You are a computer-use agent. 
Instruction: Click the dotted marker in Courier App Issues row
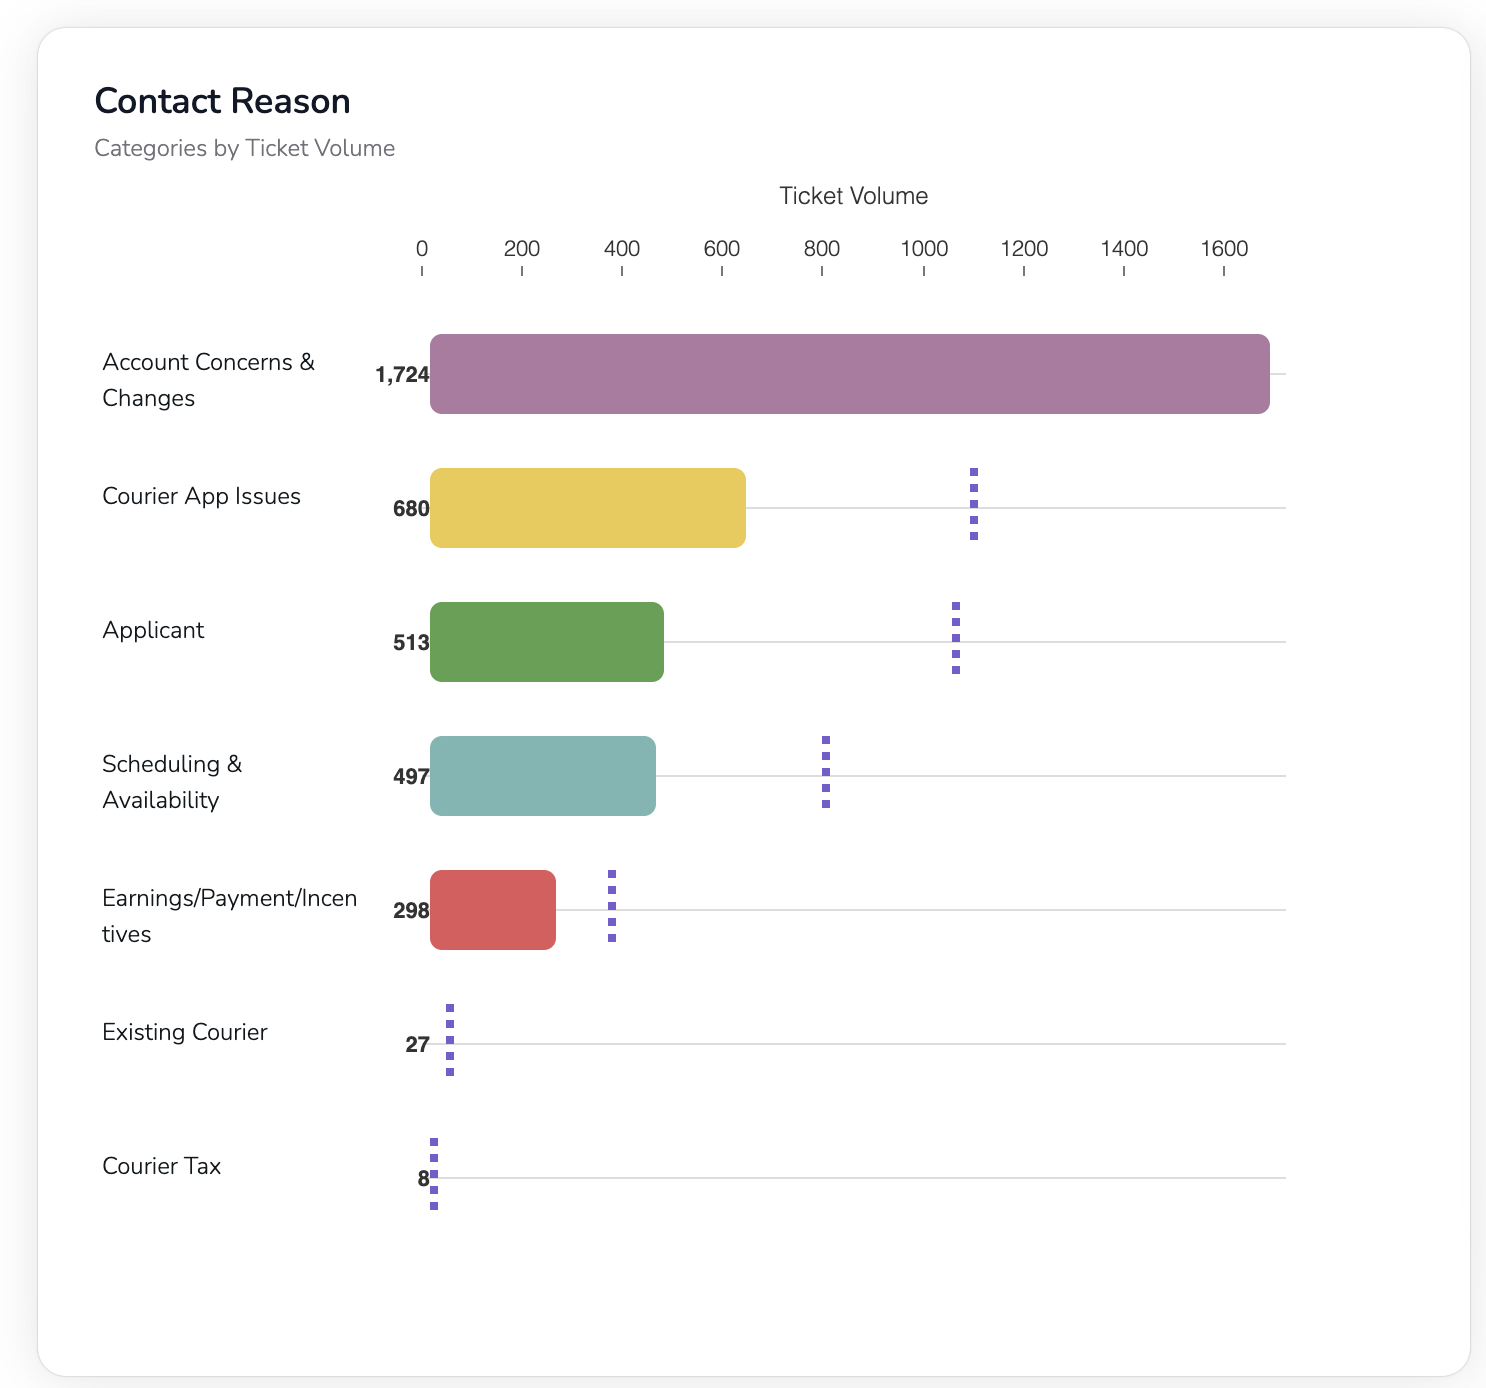coord(974,504)
